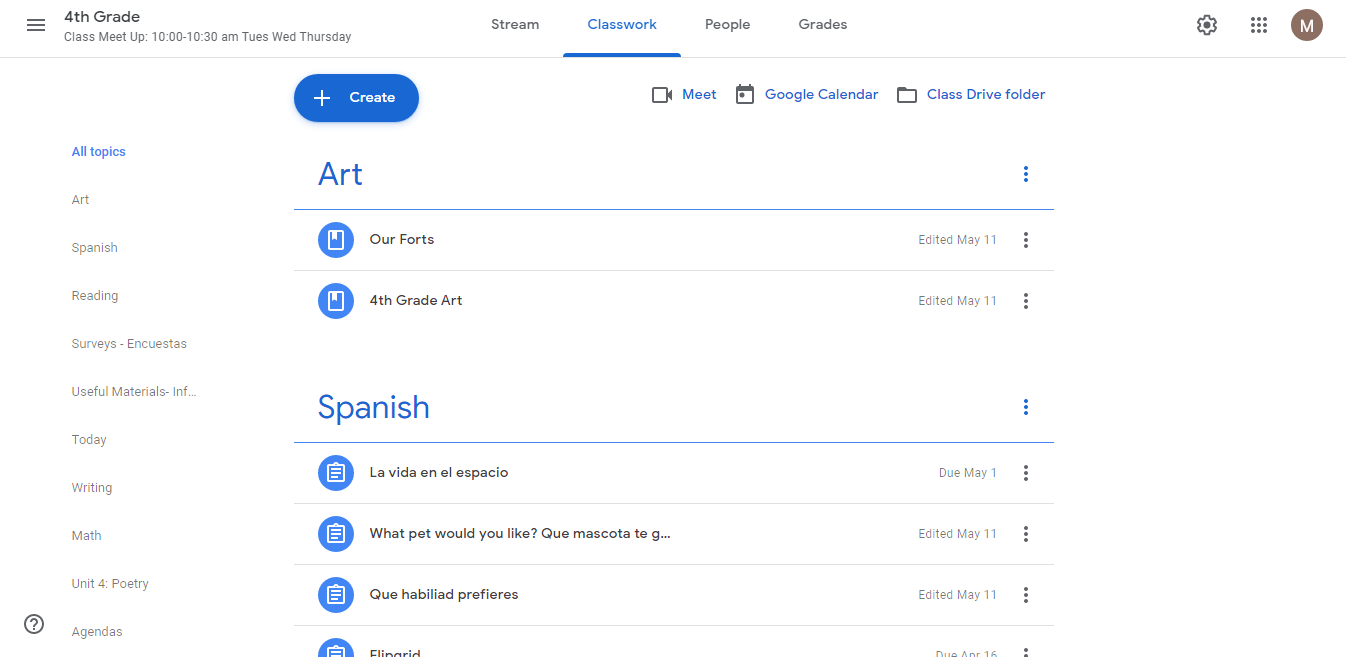Switch to the Stream tab
This screenshot has width=1346, height=657.
[515, 25]
